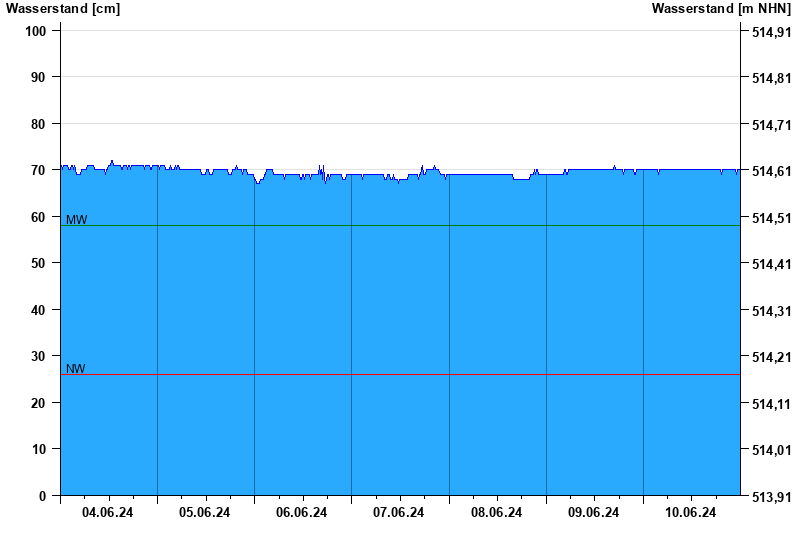
Task: Click the 50 value on left axis
Action: (x=38, y=263)
